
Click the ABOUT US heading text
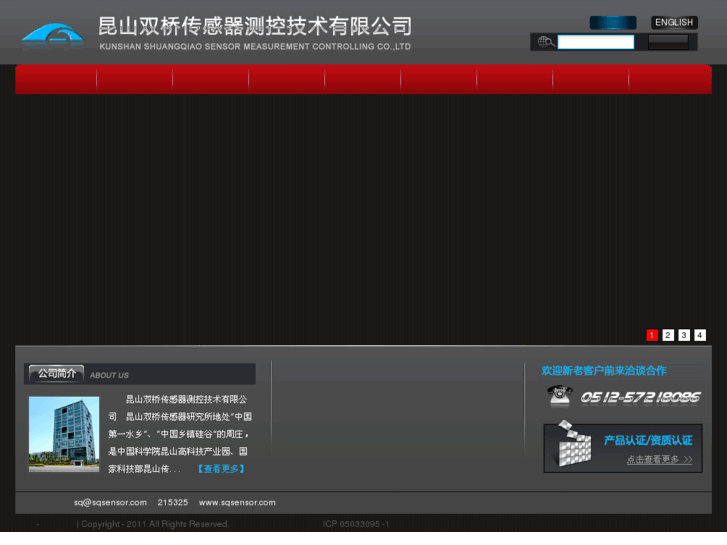pos(109,375)
